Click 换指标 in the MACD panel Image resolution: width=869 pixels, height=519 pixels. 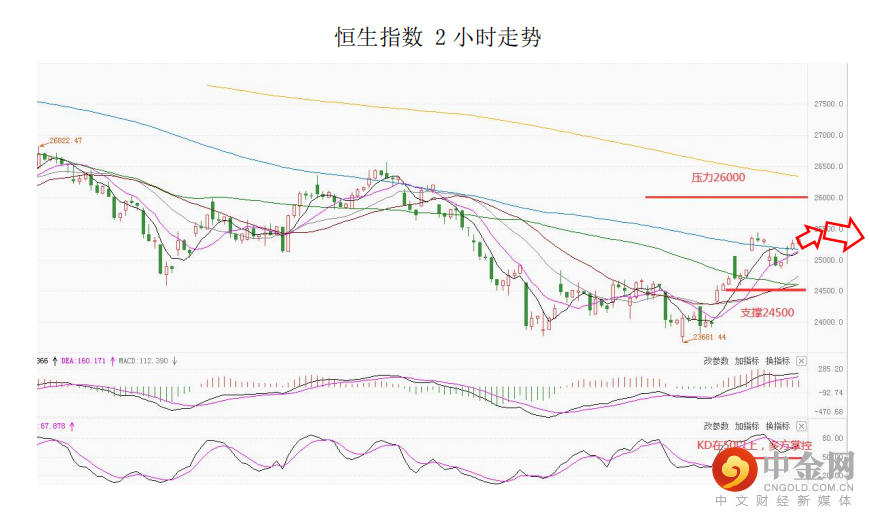tap(778, 360)
